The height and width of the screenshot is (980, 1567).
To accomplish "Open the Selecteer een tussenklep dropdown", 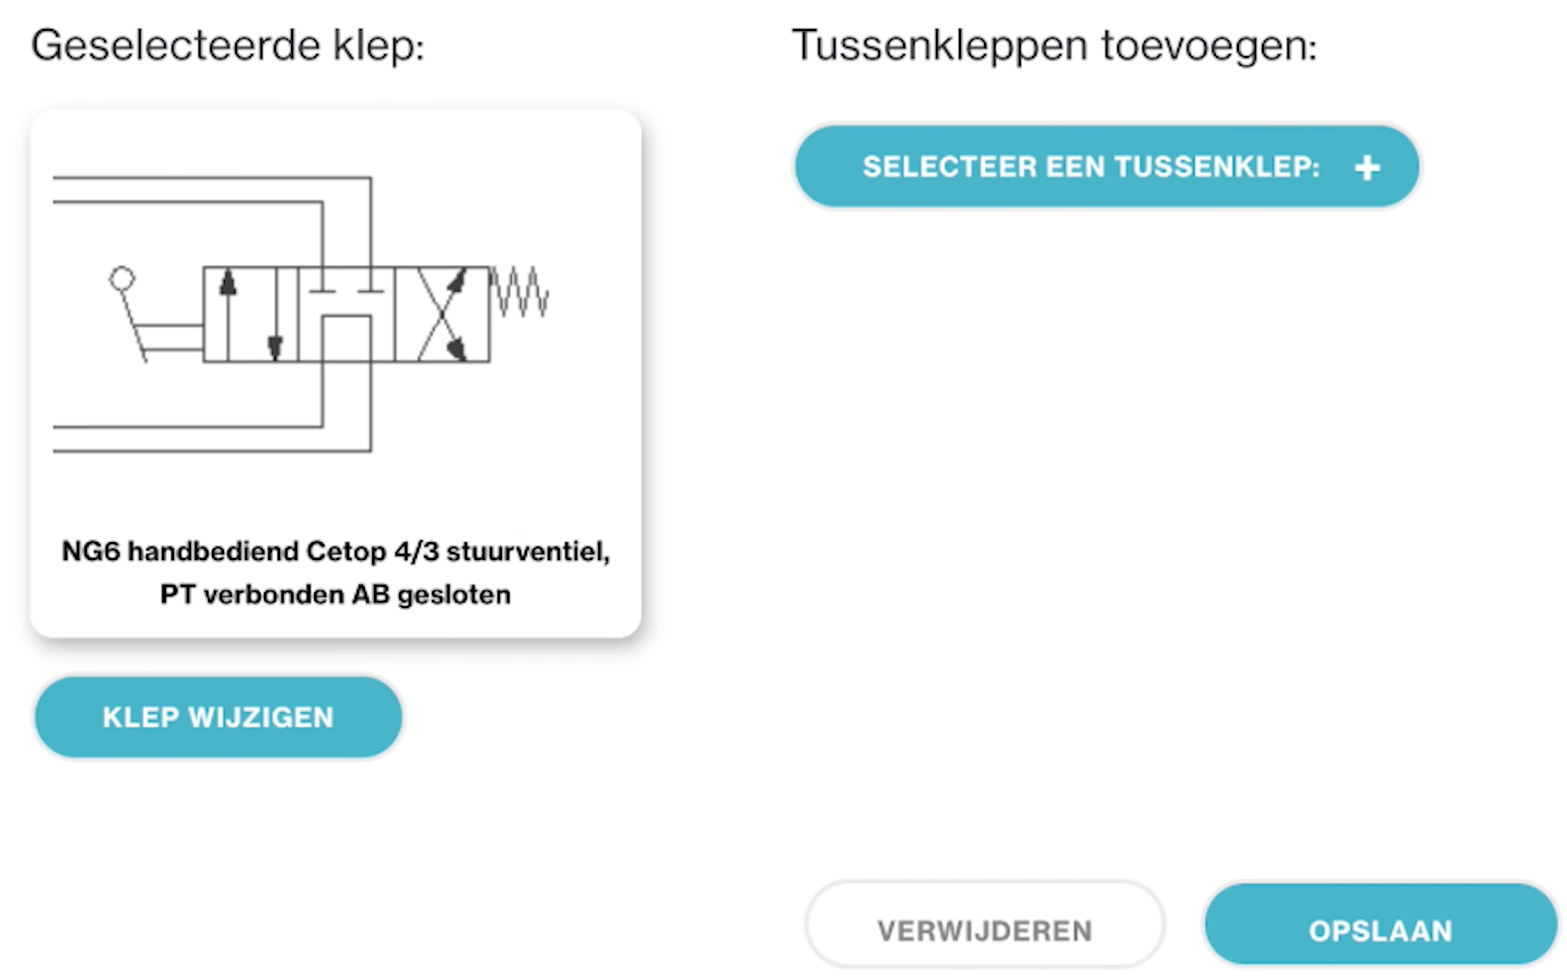I will (x=1107, y=167).
